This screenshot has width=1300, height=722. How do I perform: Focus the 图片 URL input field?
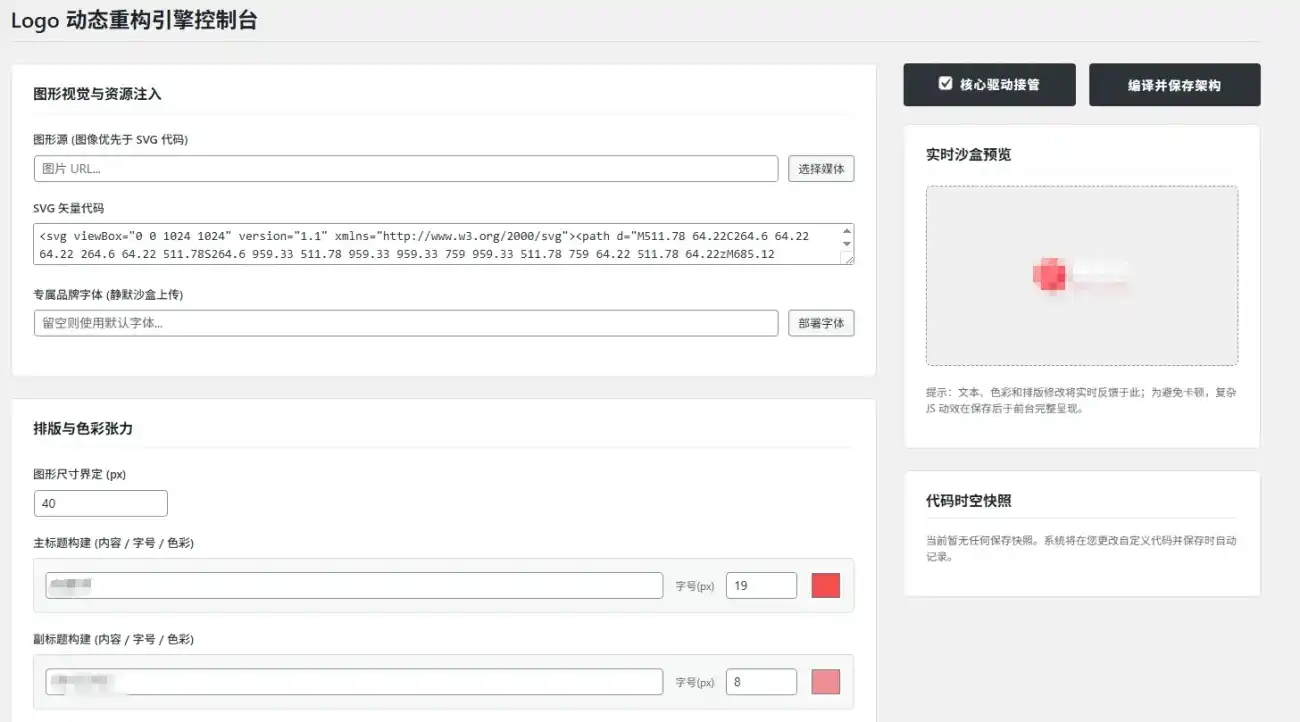[405, 169]
